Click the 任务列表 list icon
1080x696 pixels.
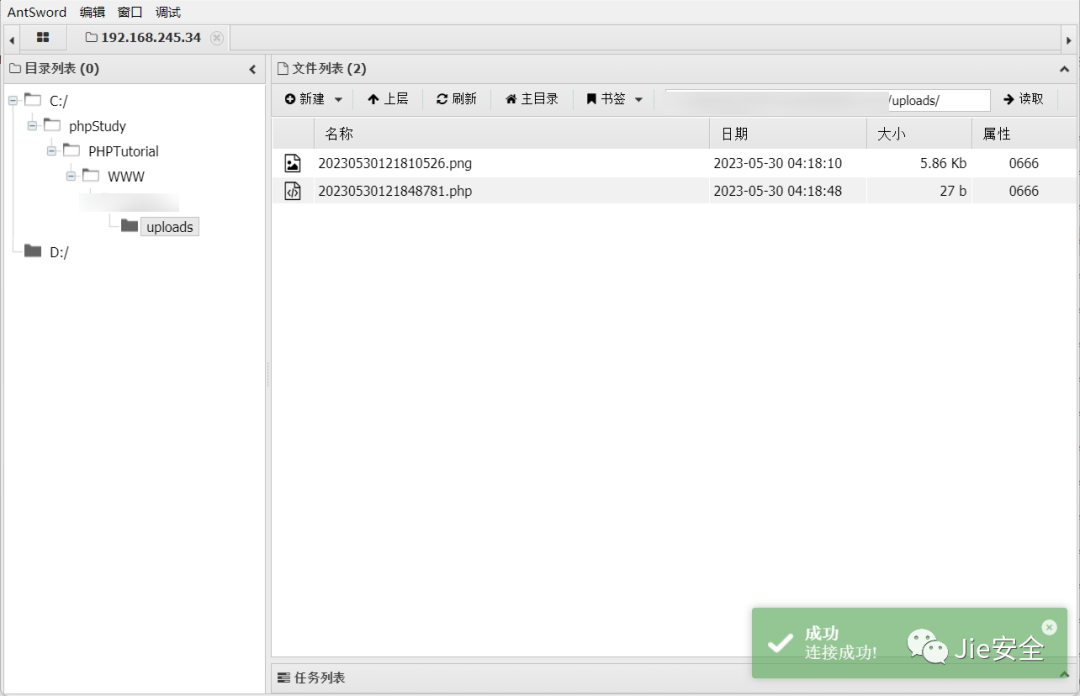[284, 678]
